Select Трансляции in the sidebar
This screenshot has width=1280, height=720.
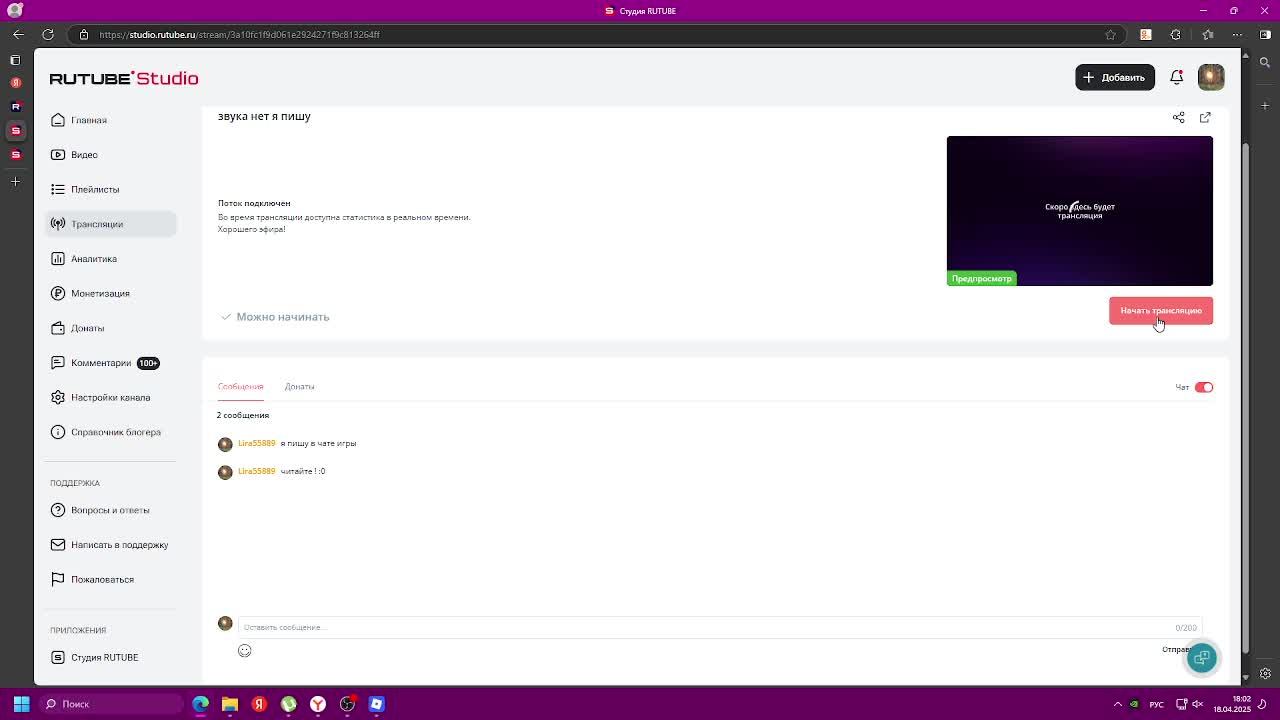[110, 224]
